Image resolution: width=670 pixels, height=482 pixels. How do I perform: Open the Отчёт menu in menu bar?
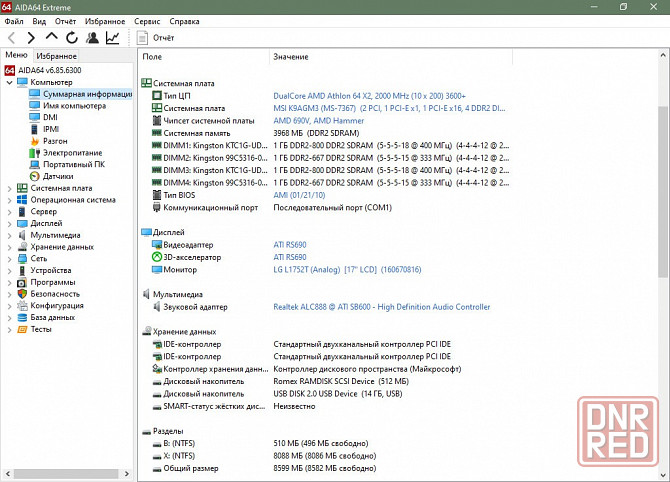coord(65,21)
